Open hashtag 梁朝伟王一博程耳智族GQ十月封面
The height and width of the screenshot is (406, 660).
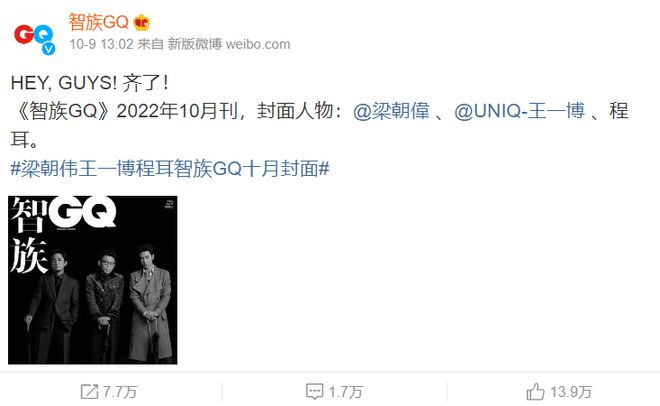click(170, 169)
